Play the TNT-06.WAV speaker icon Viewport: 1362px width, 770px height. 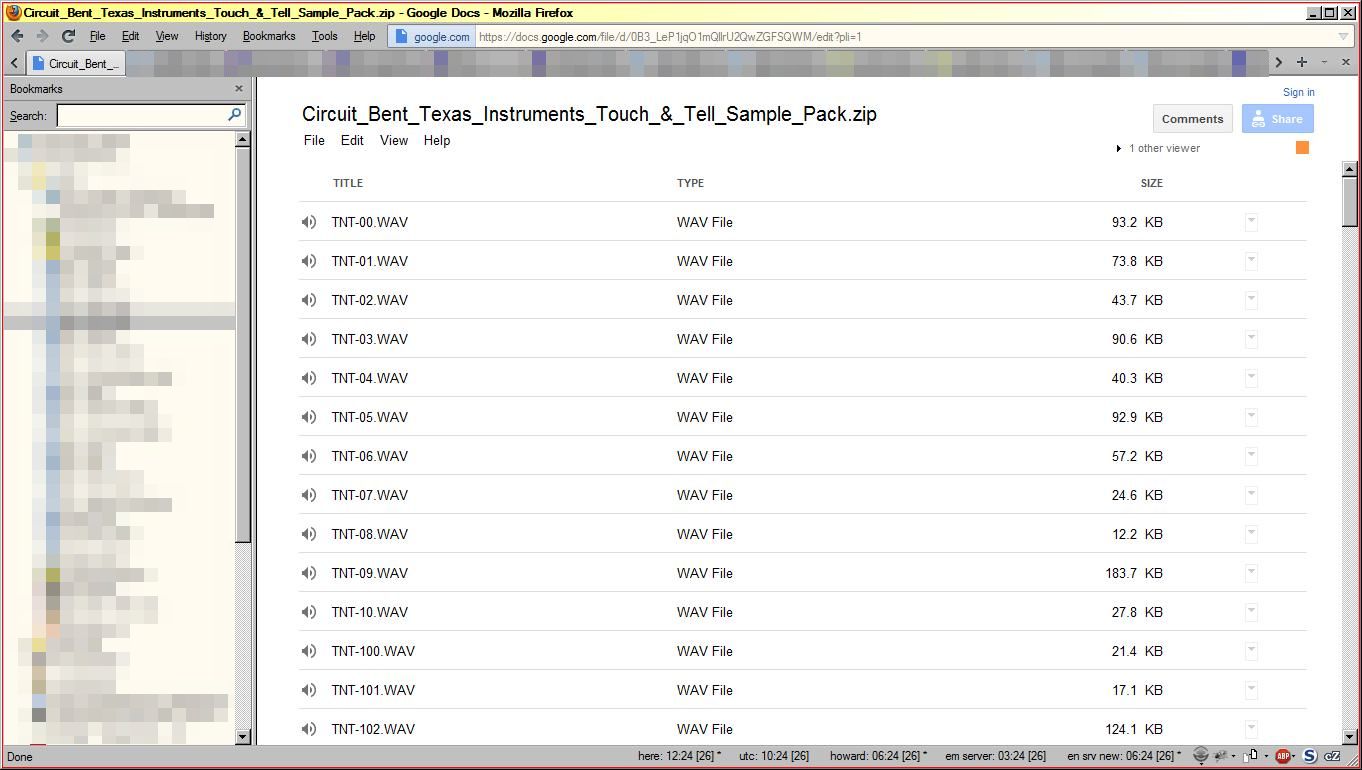click(x=309, y=456)
